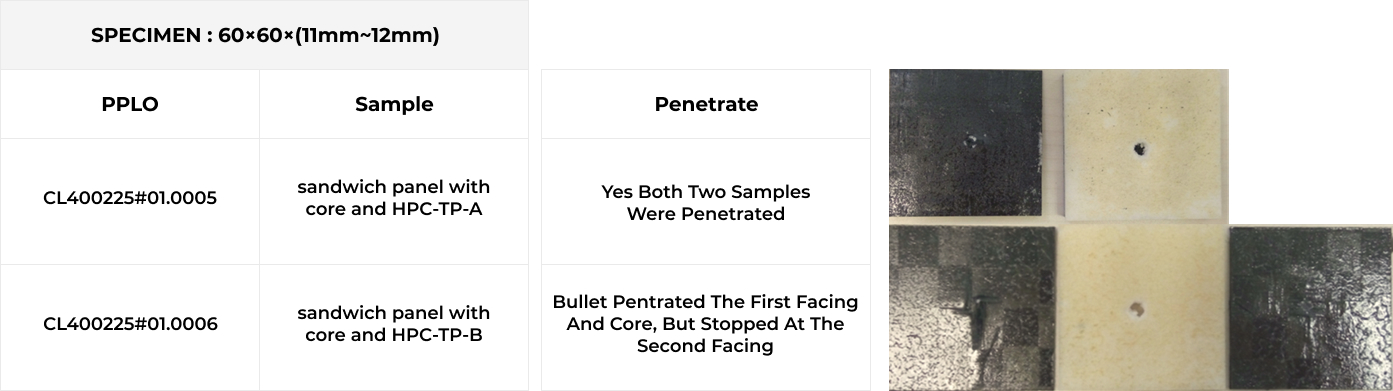Screen dimensions: 1393x391
Task: Open top-left black panel photo
Action: coord(966,142)
